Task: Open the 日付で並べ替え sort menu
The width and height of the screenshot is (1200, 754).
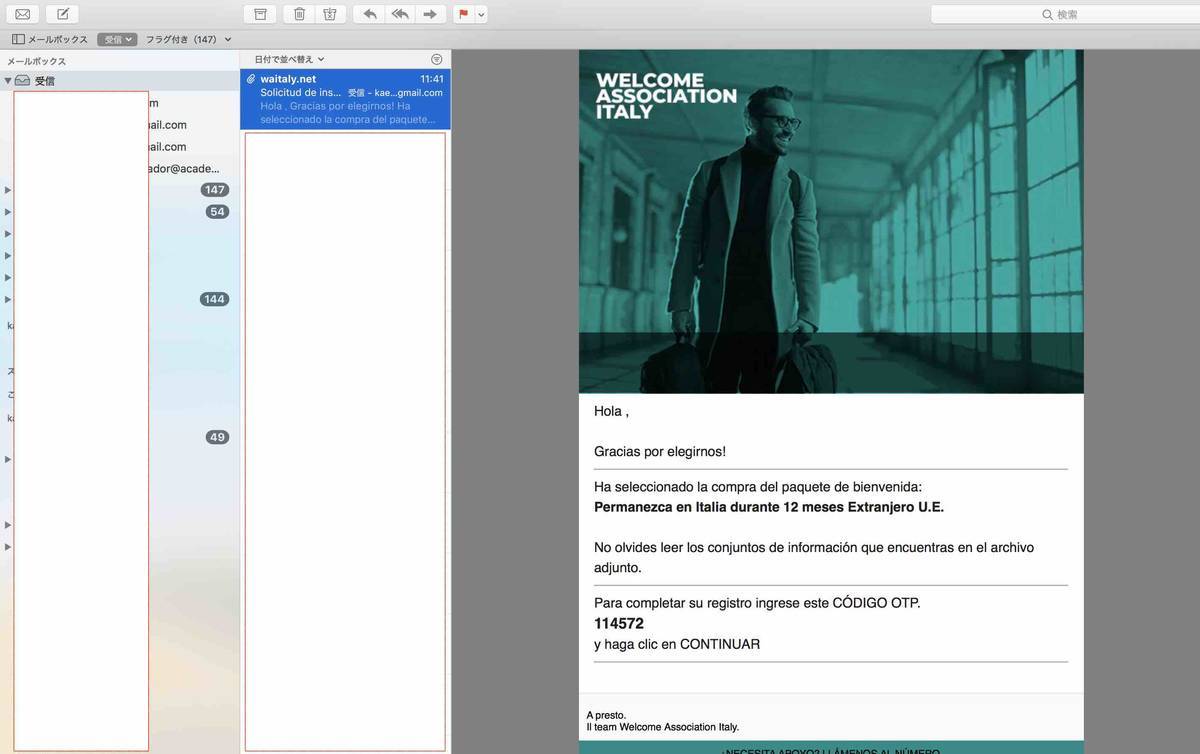Action: point(289,59)
